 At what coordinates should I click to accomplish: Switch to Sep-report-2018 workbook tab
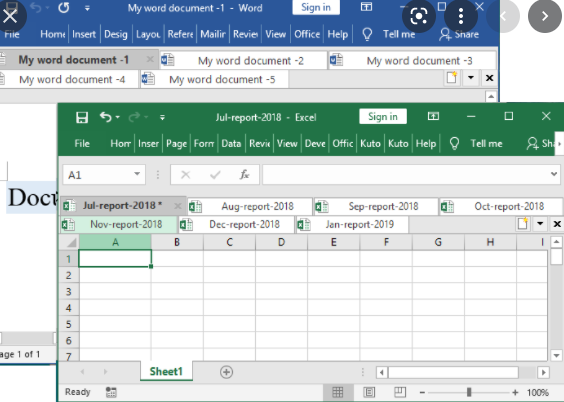coord(376,206)
